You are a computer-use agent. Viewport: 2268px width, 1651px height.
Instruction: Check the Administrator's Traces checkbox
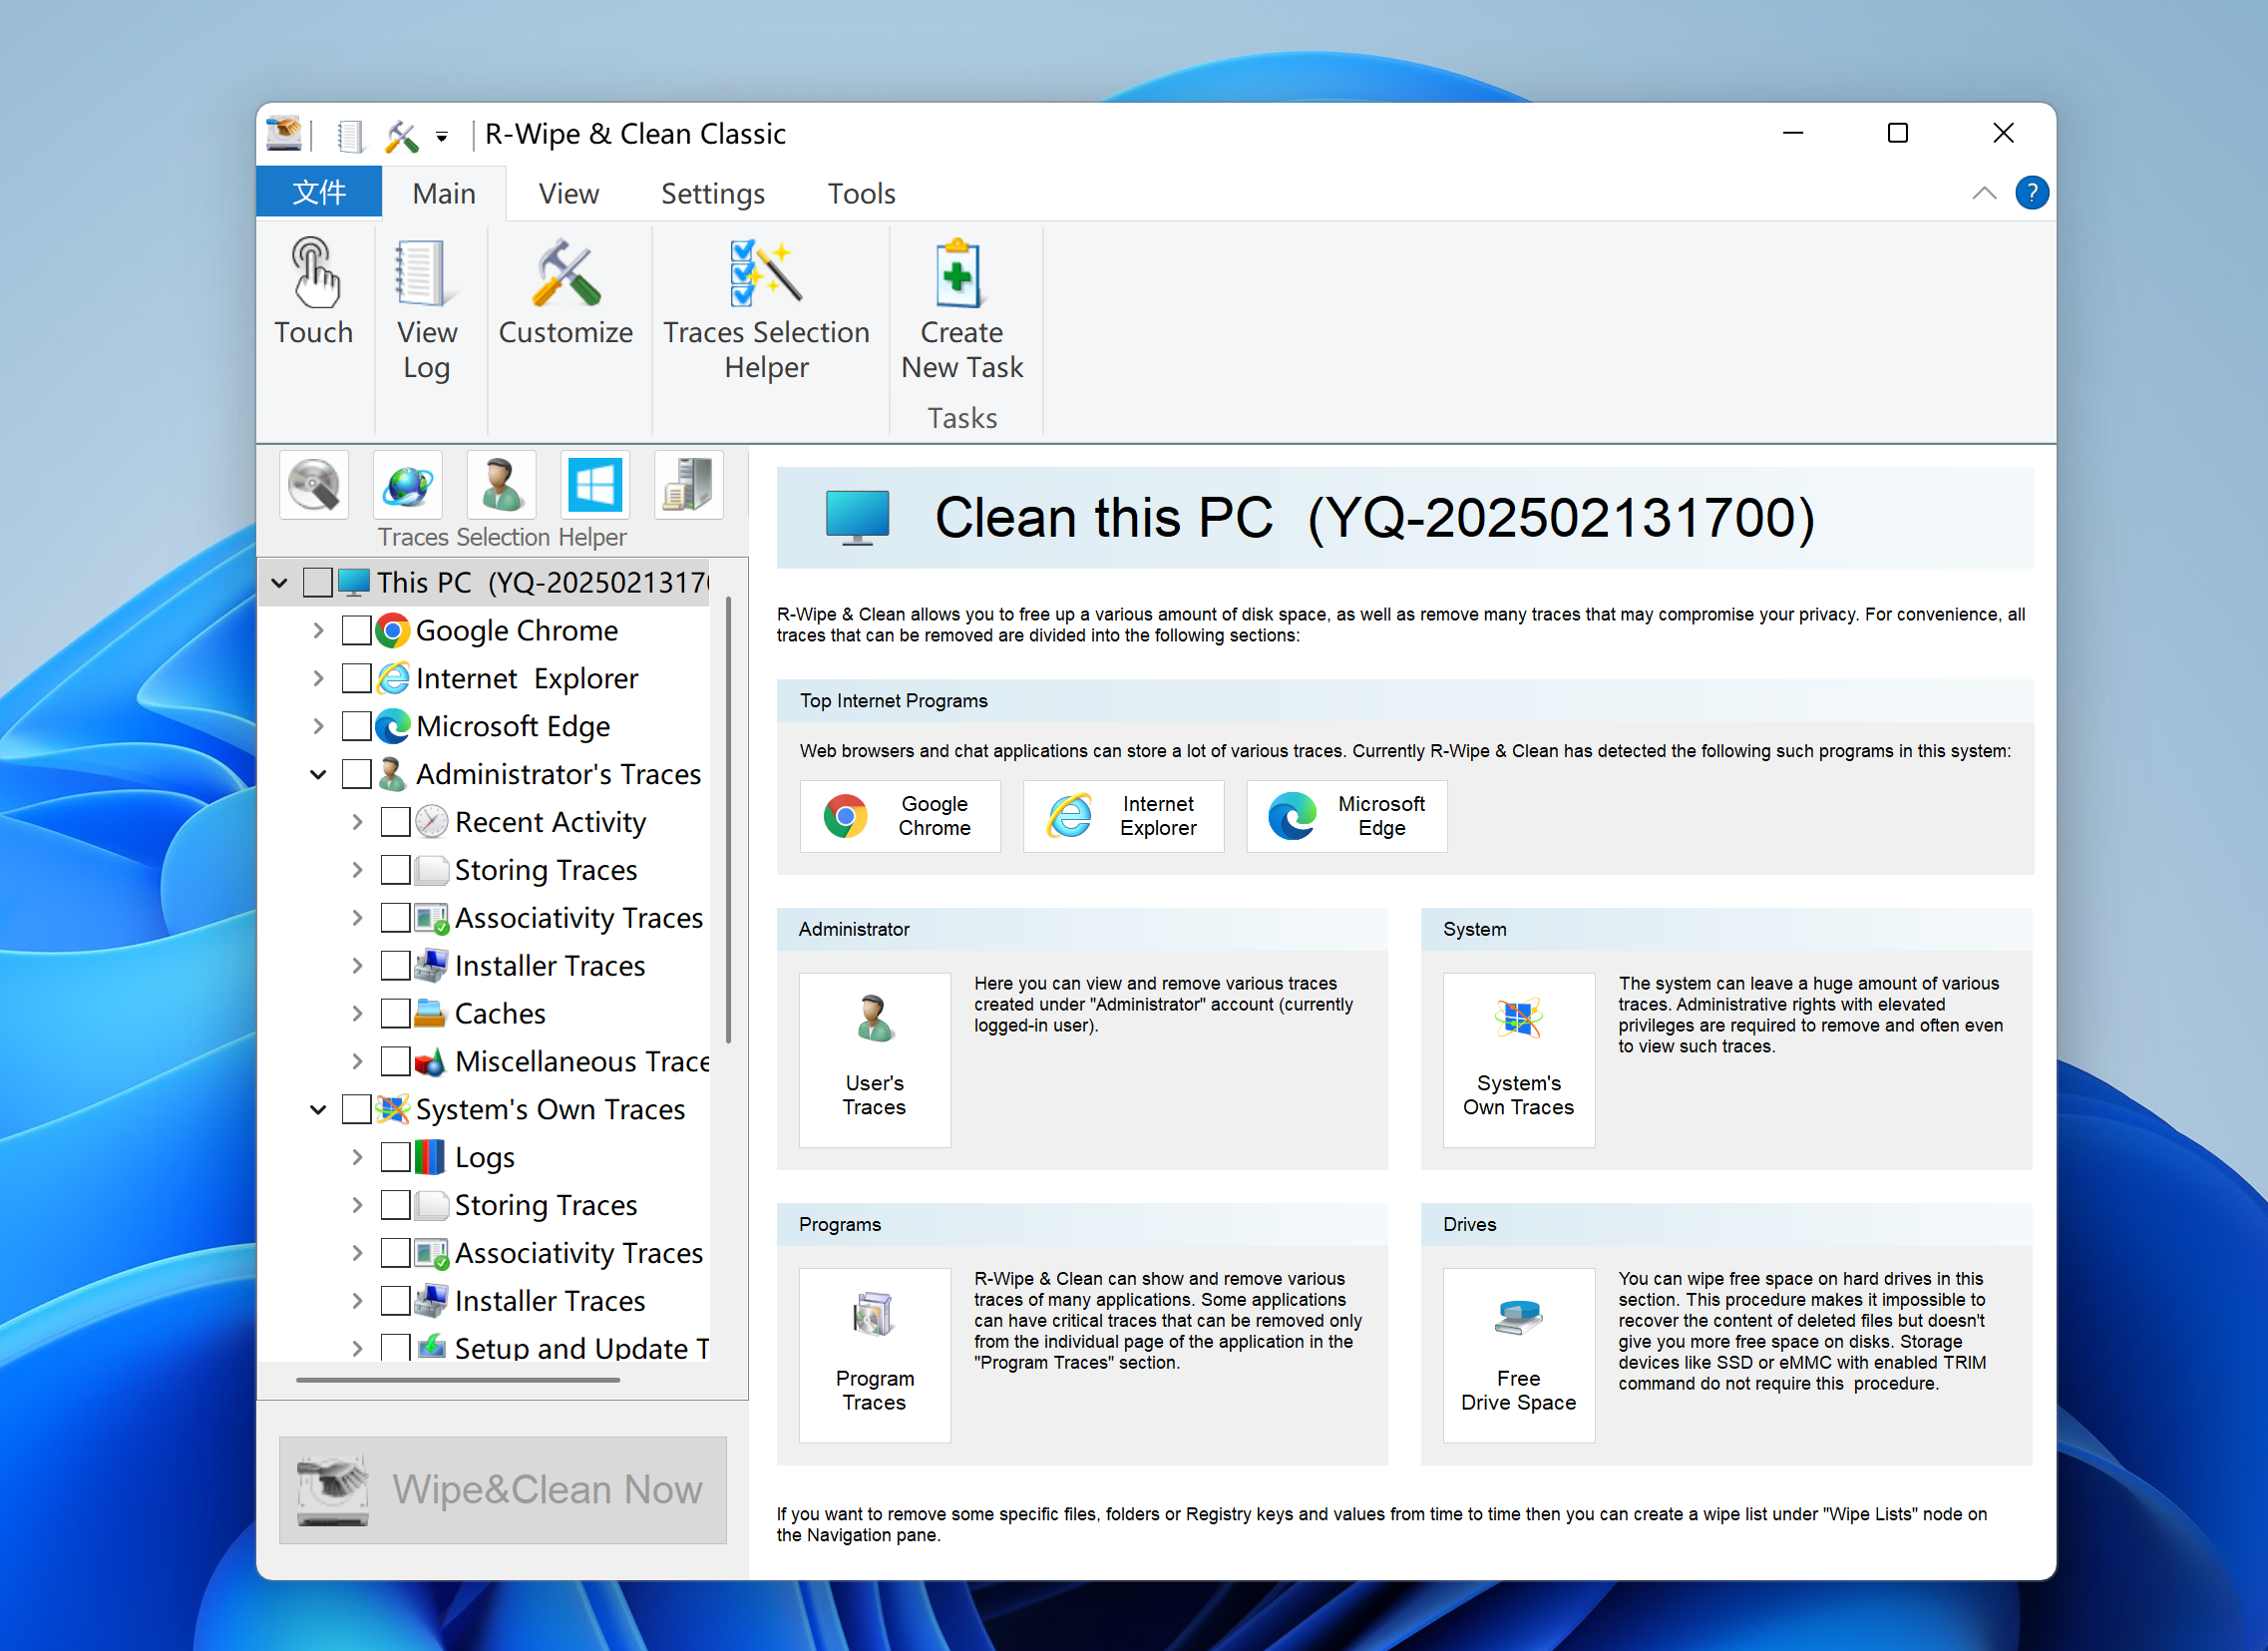pos(357,775)
